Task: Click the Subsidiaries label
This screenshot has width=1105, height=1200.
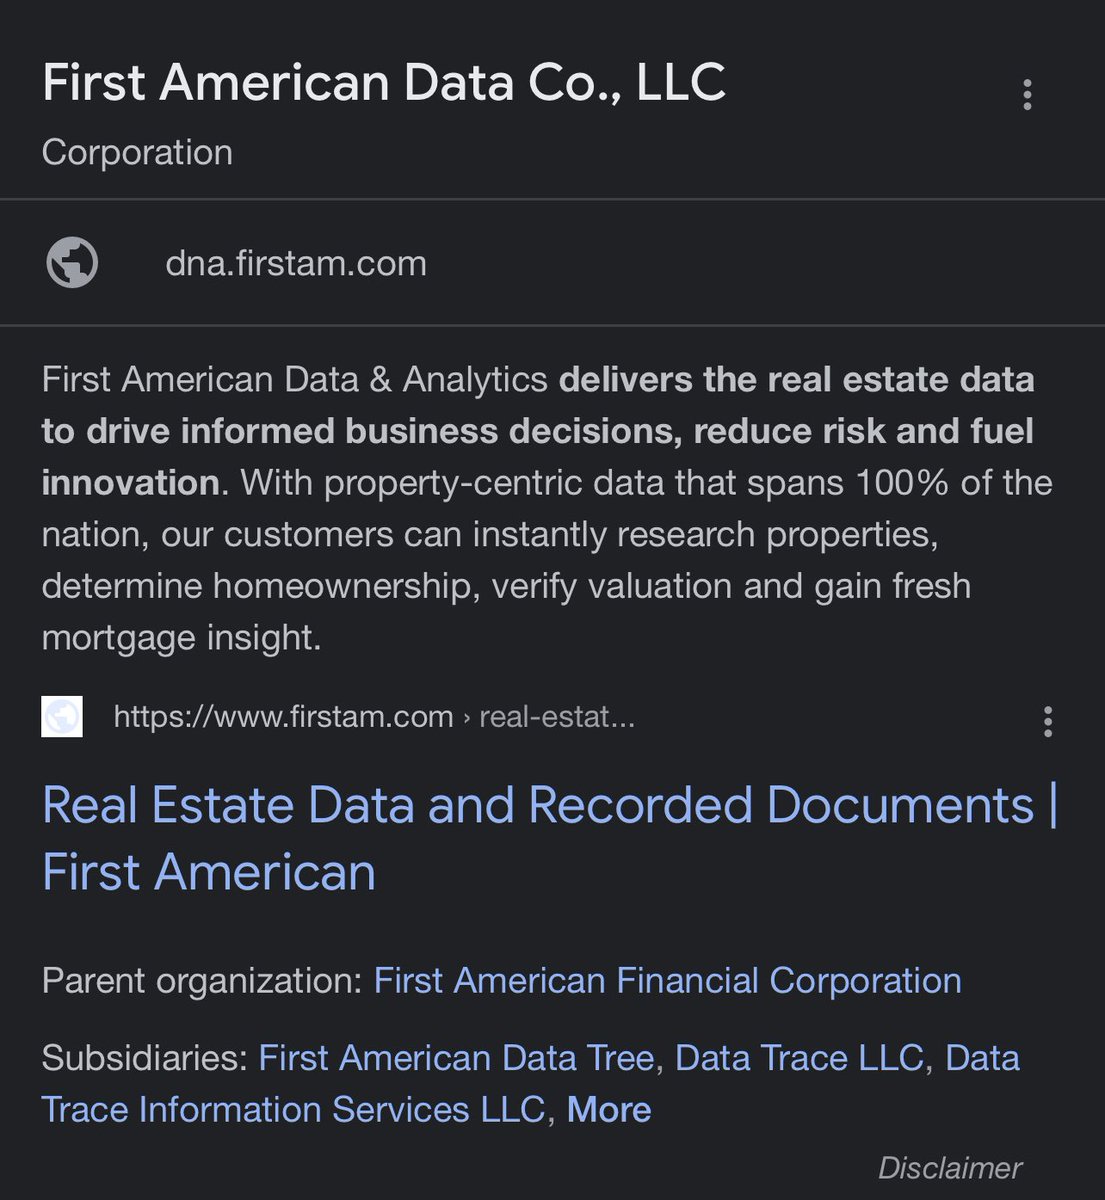Action: pos(144,1058)
